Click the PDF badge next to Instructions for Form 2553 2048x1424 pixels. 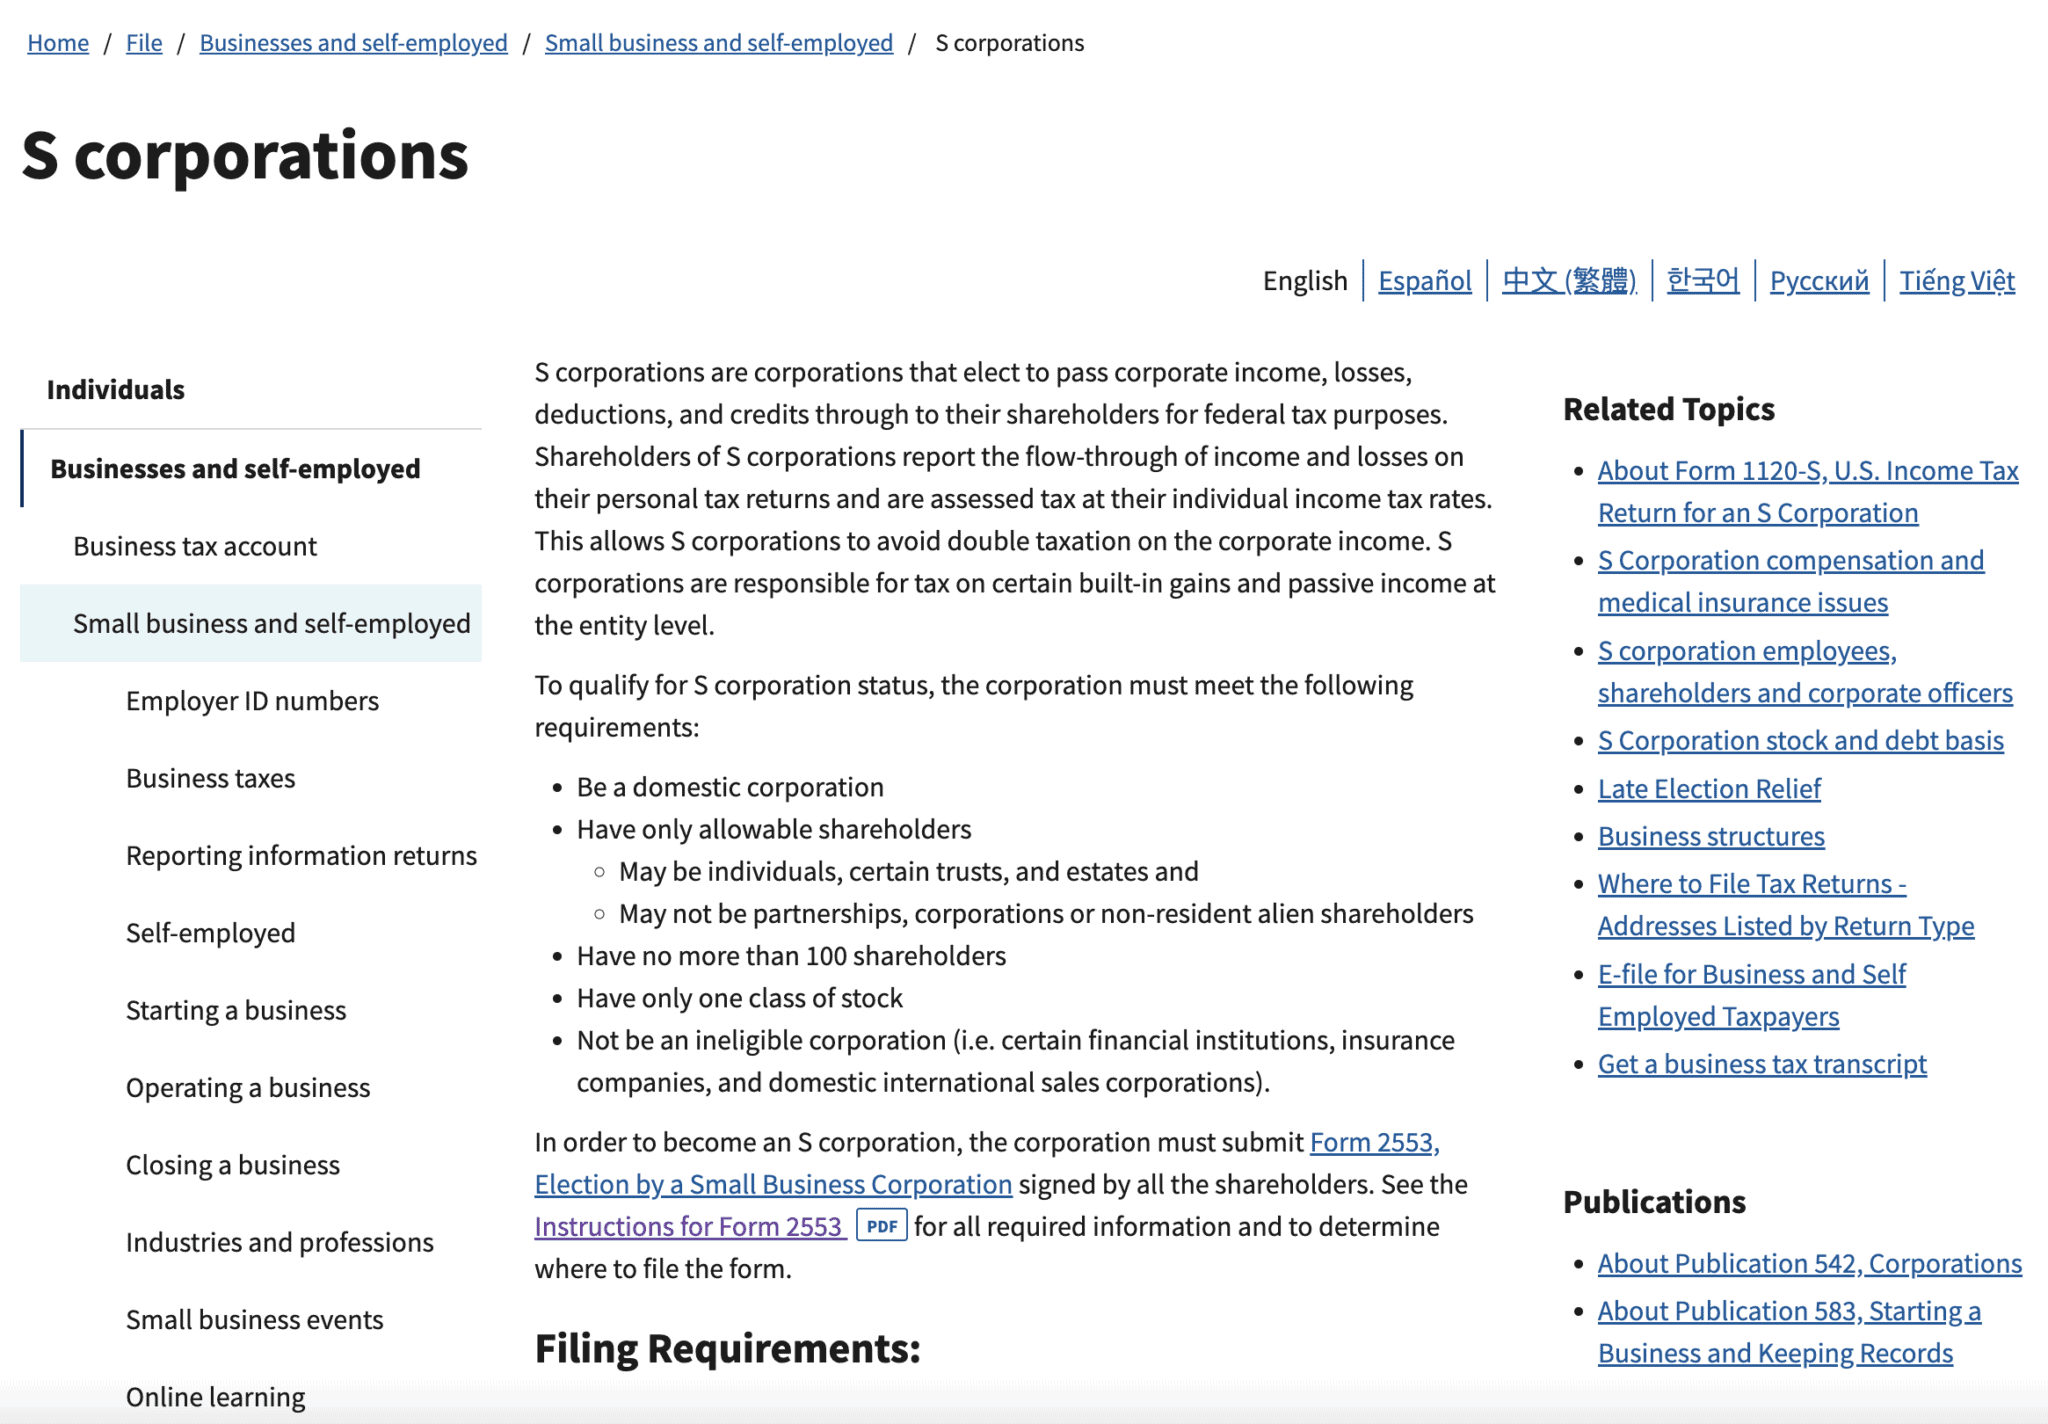(x=882, y=1226)
